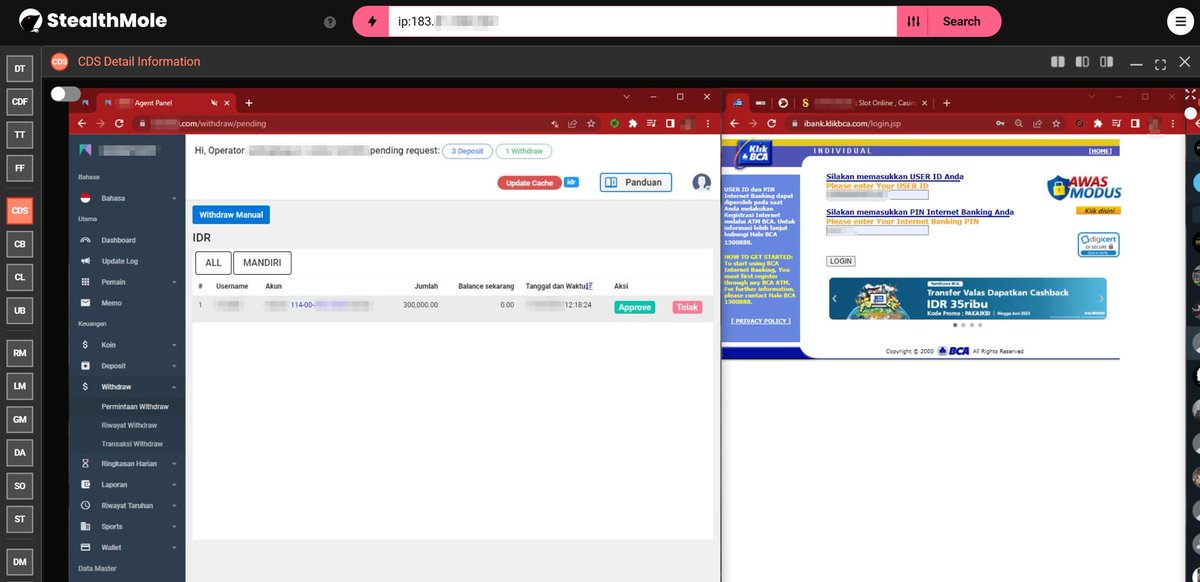
Task: Open the ST sidebar module
Action: [20, 518]
